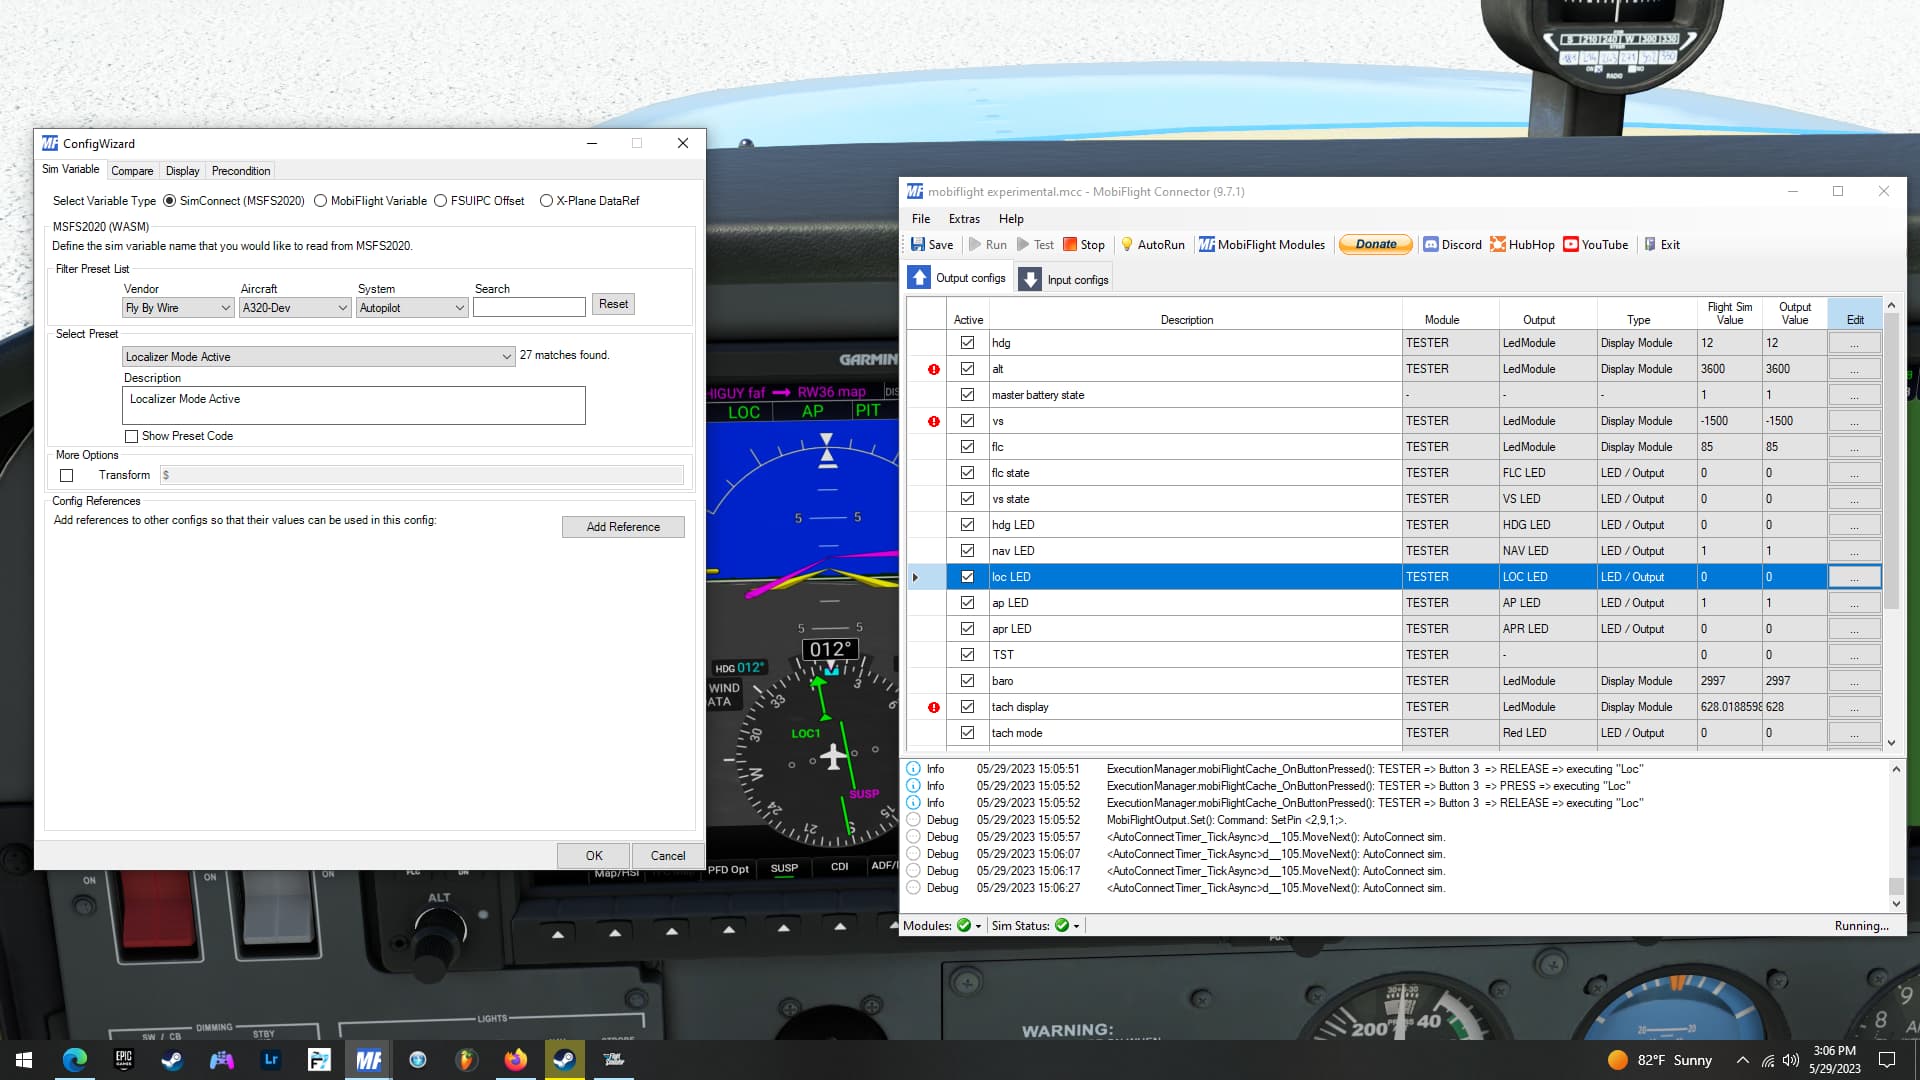Click the Output configs up-arrow icon

click(919, 278)
